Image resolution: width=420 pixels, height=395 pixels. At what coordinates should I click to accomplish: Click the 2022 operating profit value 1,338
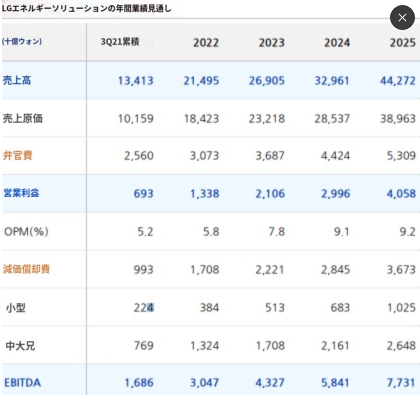pos(205,193)
